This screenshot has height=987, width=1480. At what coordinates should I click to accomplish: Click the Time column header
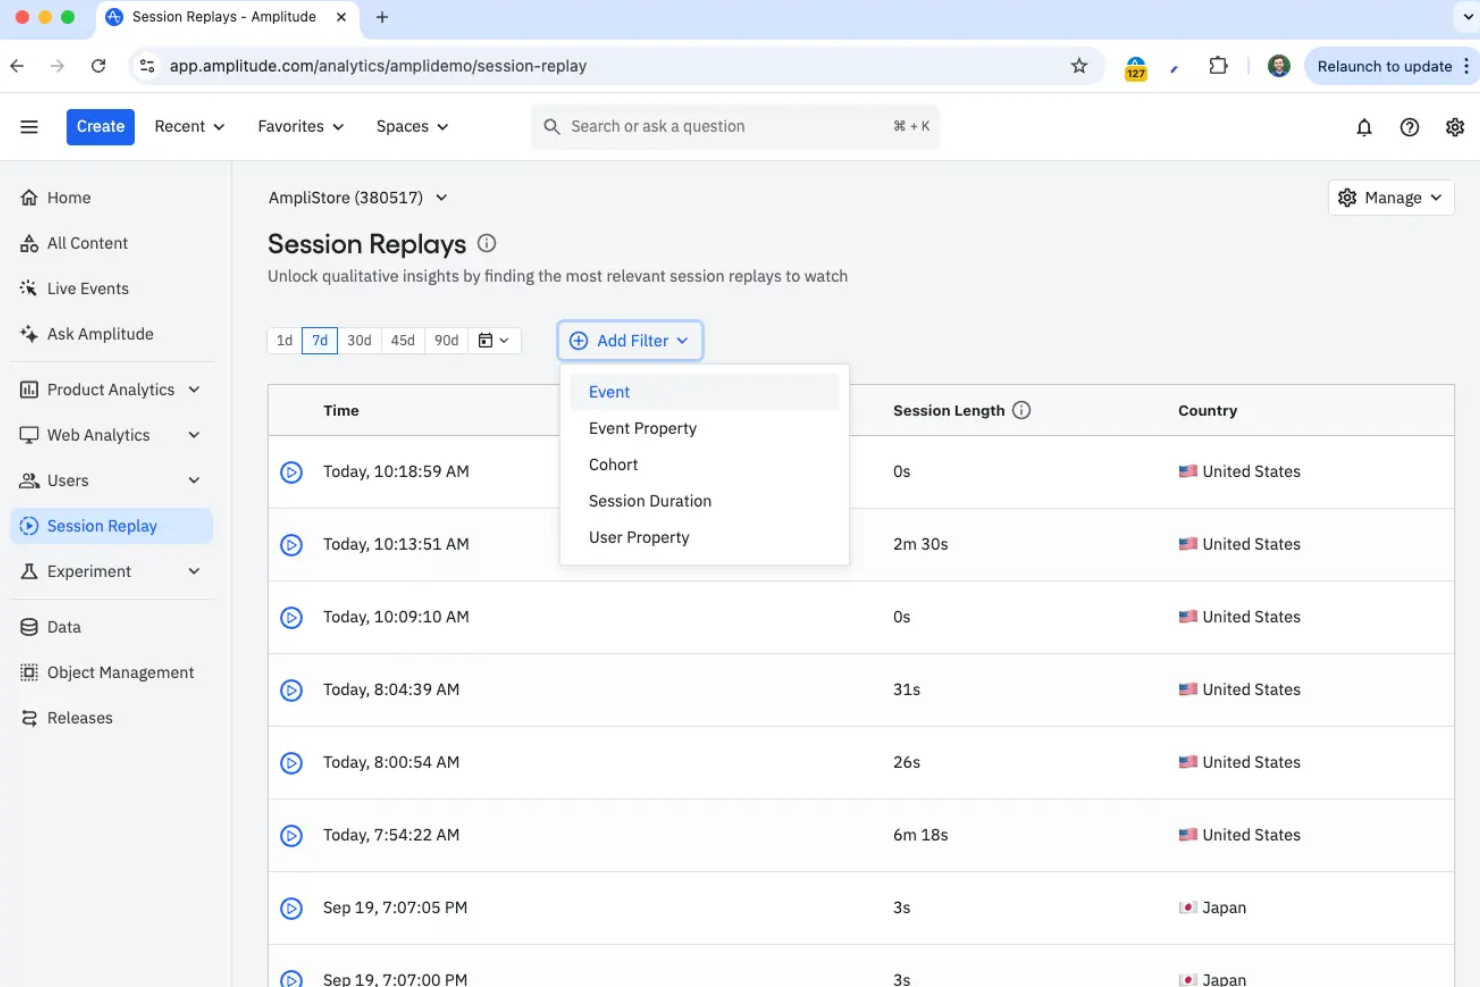coord(341,411)
